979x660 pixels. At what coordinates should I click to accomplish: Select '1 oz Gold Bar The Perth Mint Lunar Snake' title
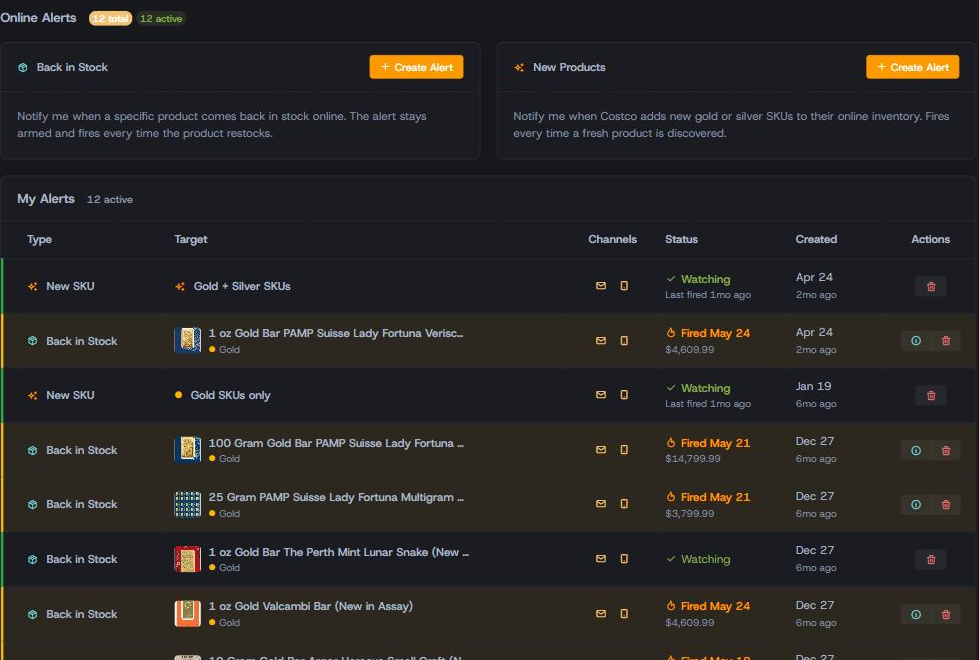[339, 552]
